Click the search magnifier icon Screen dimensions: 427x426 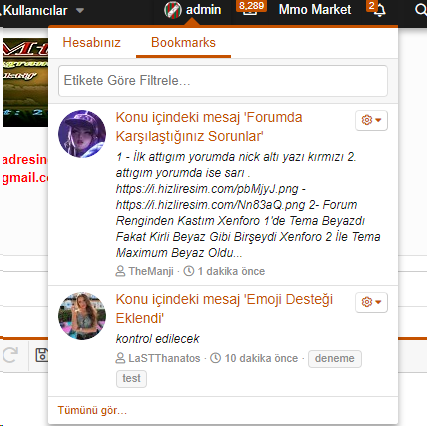click(421, 10)
